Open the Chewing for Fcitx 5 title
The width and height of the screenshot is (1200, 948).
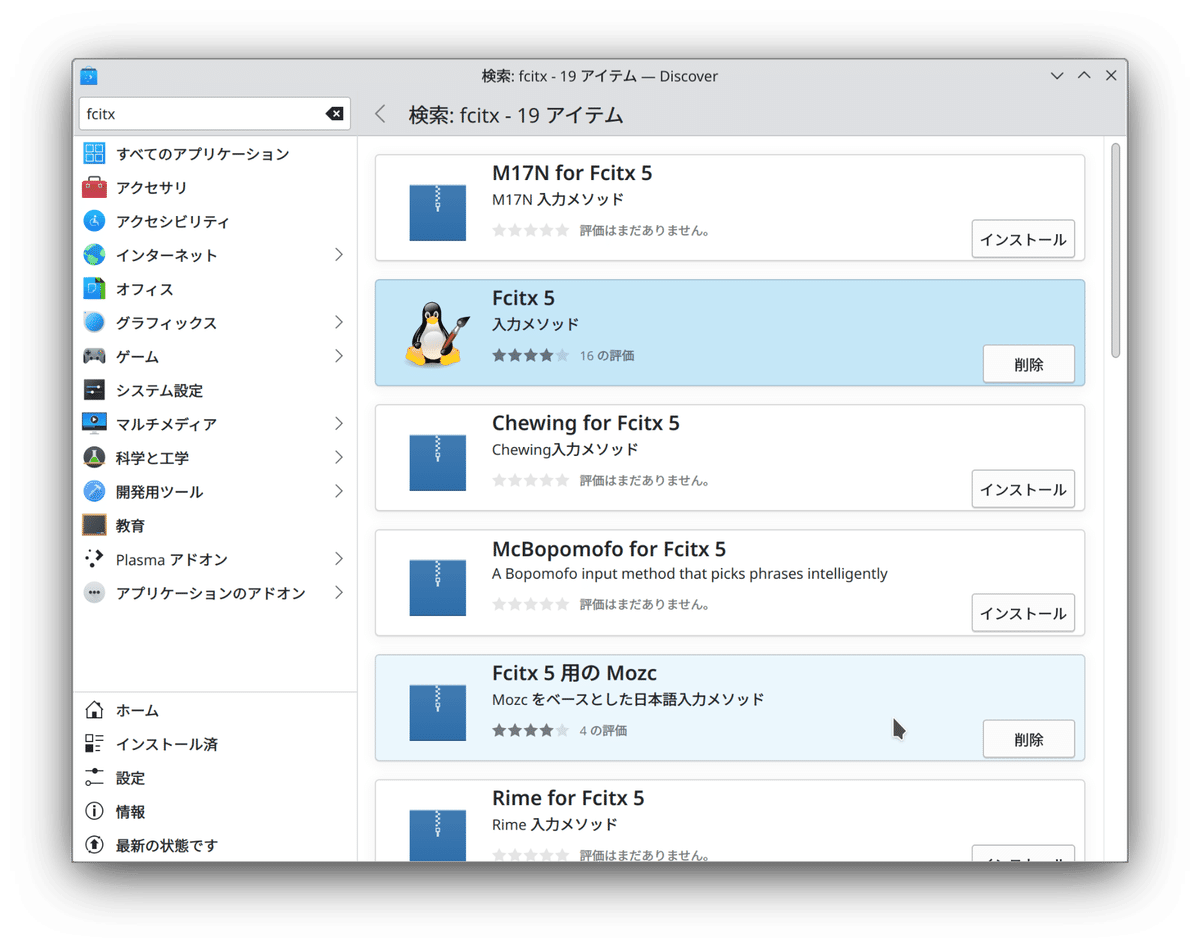coord(586,423)
